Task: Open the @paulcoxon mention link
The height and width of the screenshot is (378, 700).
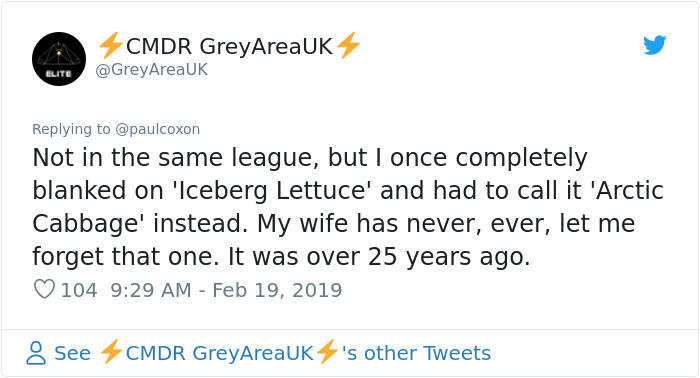Action: (x=158, y=129)
